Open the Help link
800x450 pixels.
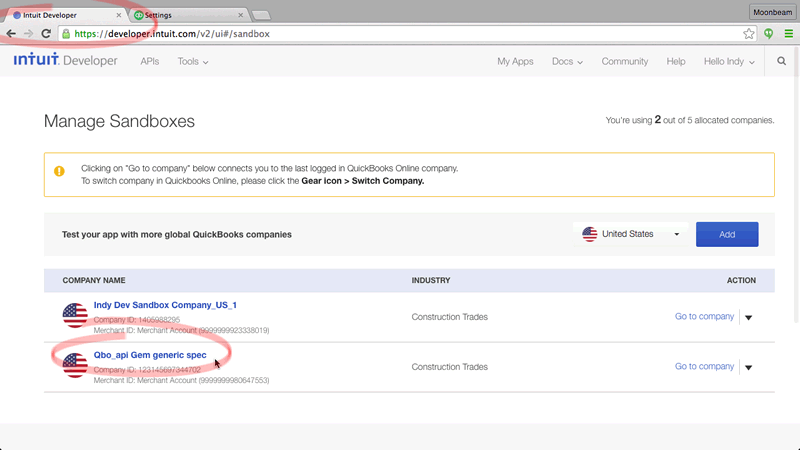click(676, 61)
